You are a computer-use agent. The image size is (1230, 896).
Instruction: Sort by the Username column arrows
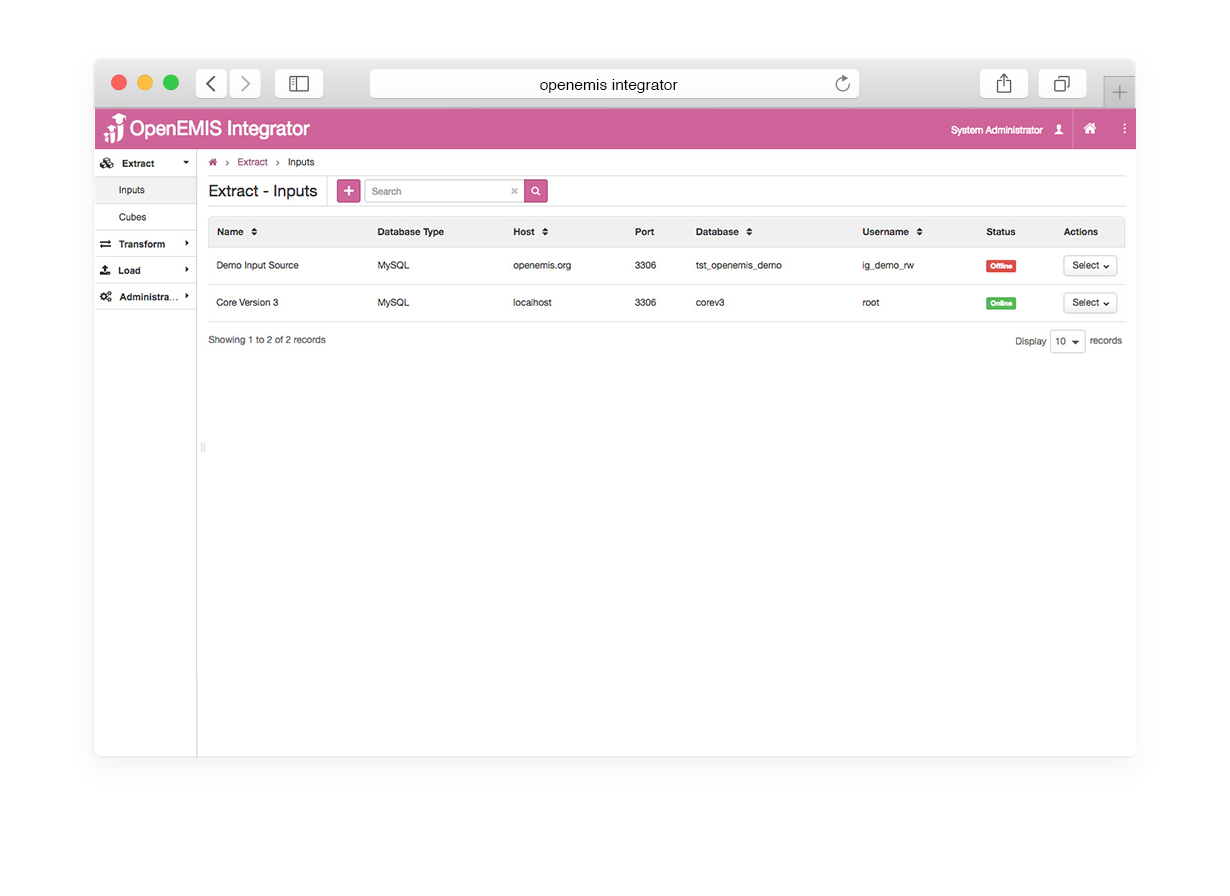[919, 232]
